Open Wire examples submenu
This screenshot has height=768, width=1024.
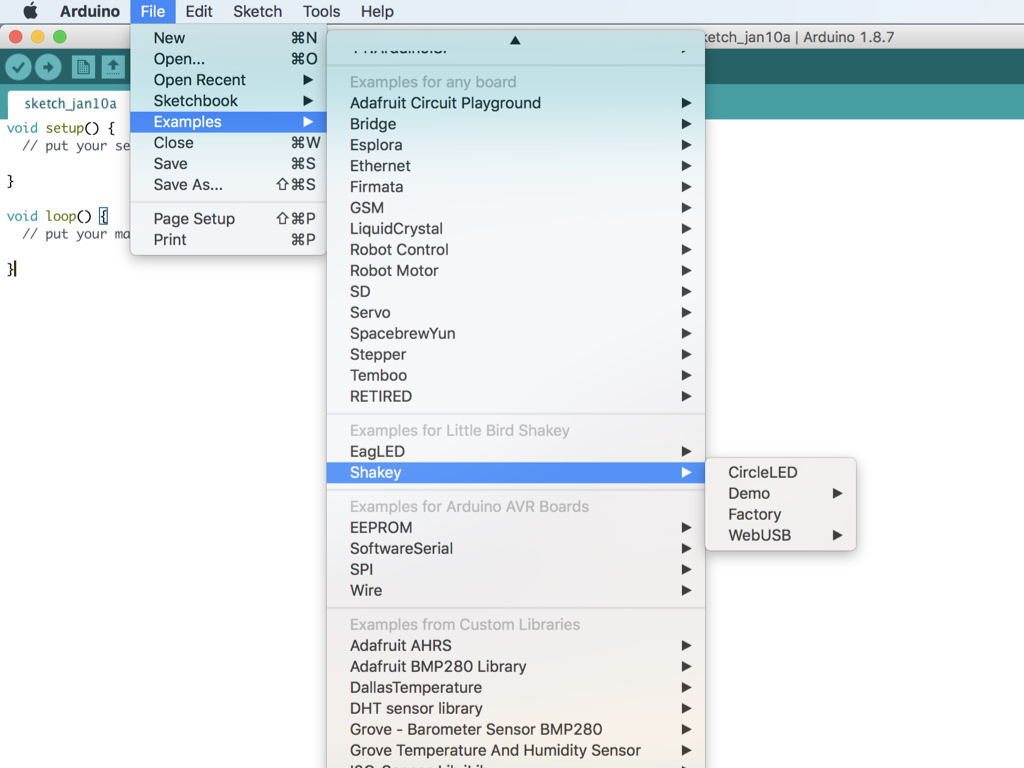(515, 590)
